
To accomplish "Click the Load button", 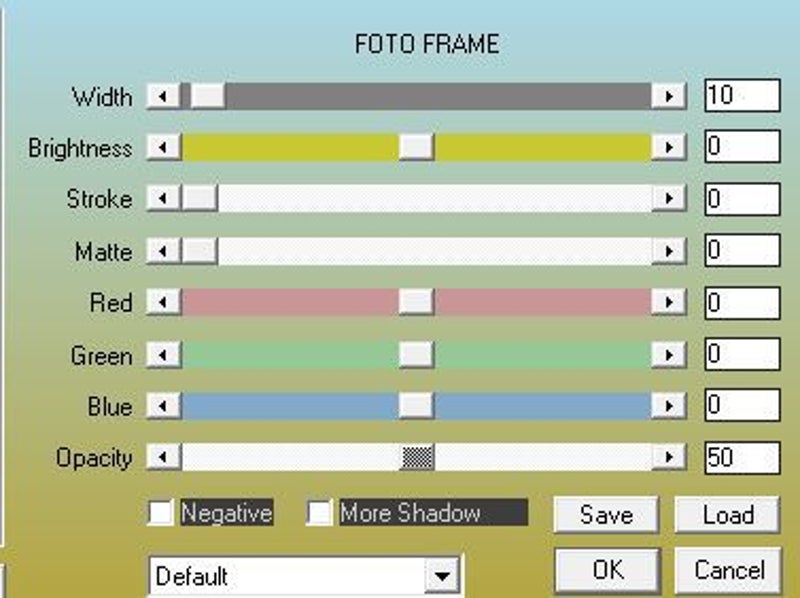I will coord(727,515).
